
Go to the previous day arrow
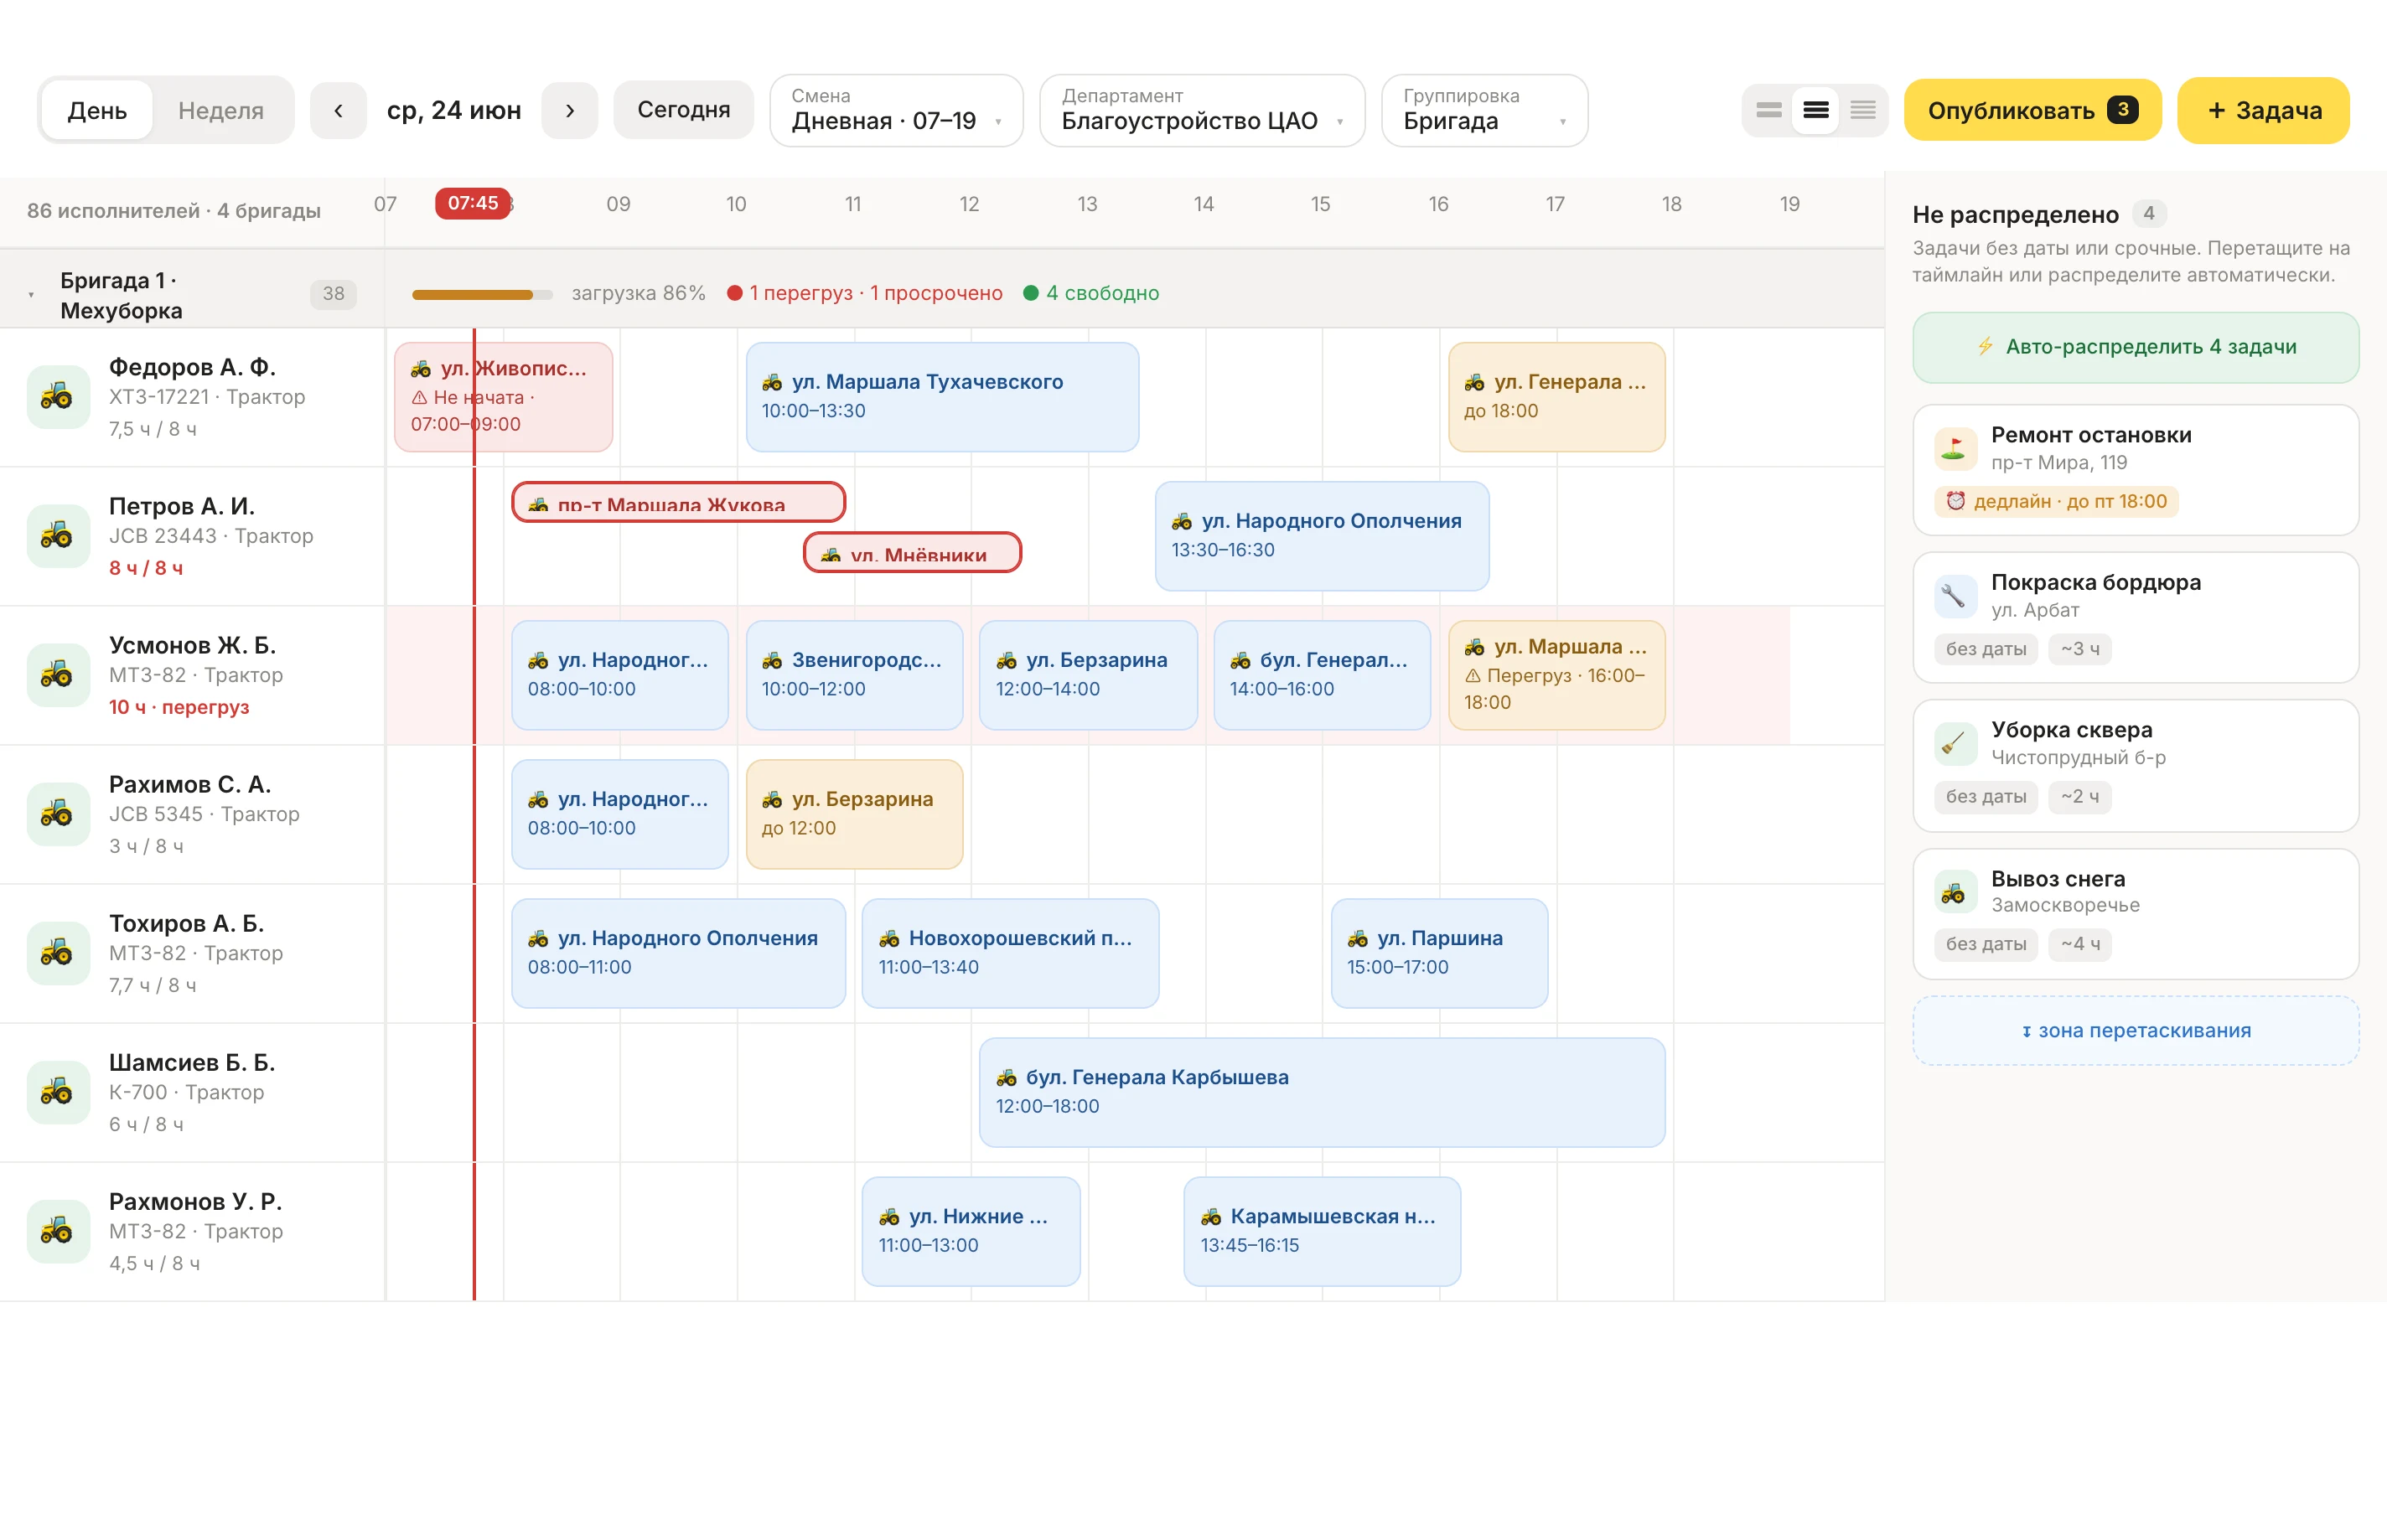338,110
